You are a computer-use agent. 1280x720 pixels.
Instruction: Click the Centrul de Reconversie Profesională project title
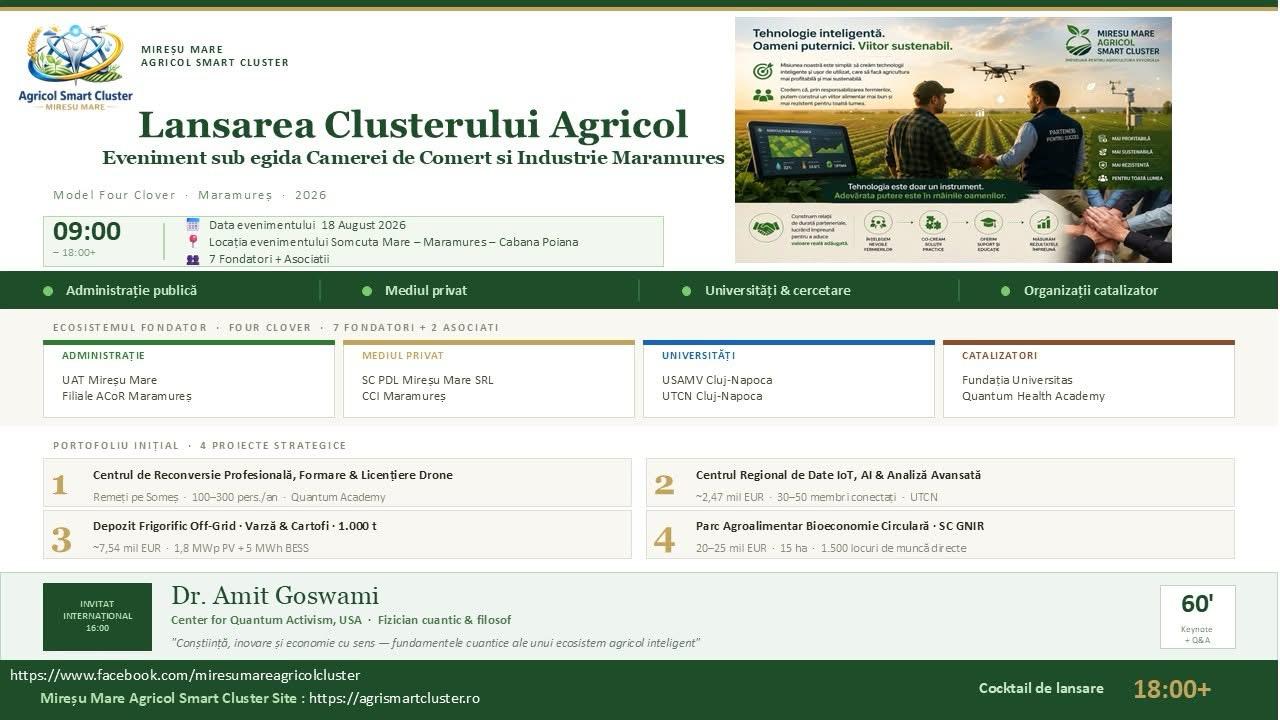[x=273, y=475]
